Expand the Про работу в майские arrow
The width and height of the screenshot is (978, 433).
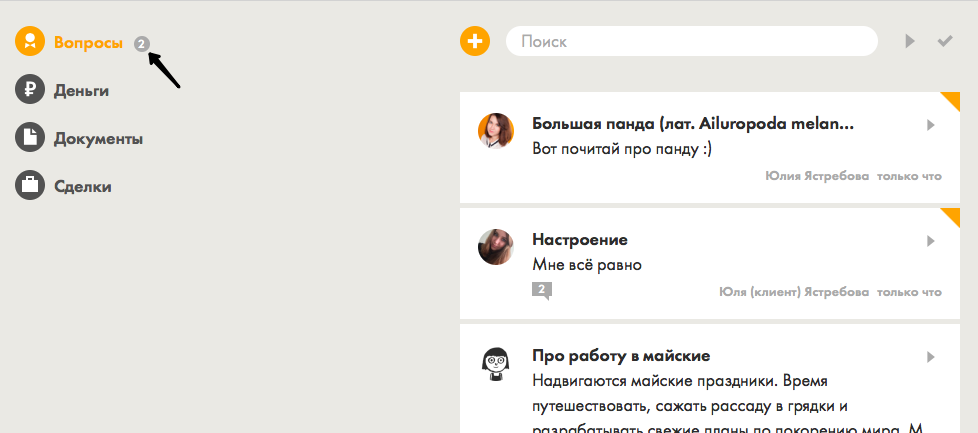tap(930, 357)
